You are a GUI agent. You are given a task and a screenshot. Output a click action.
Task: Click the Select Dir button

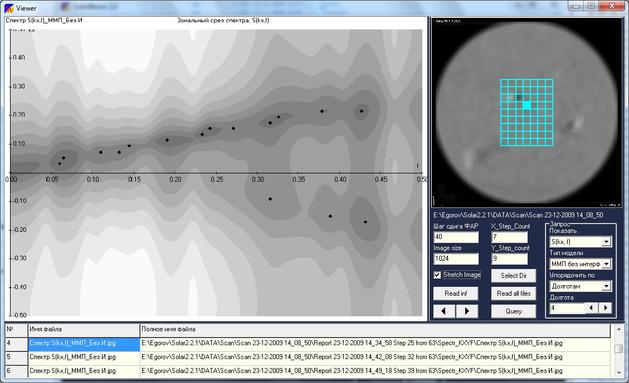pos(513,276)
